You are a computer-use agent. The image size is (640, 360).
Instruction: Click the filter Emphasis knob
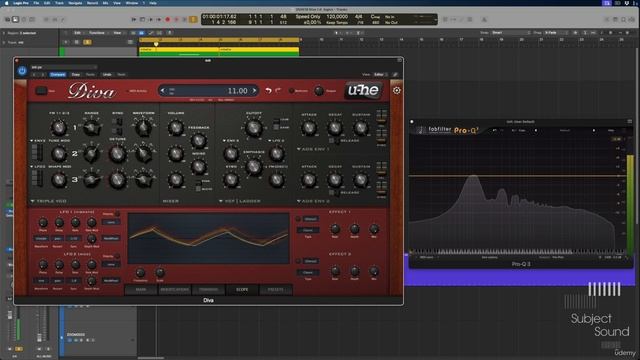(x=253, y=166)
